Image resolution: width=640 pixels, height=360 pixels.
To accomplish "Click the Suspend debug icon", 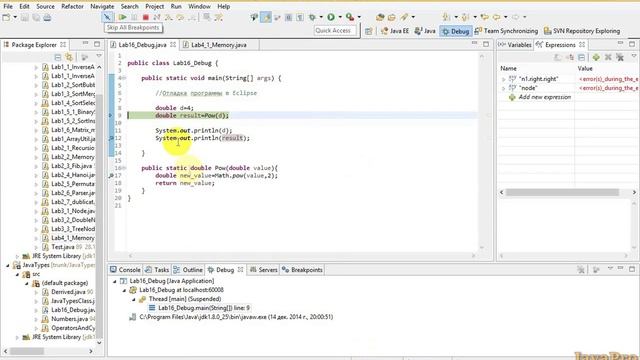I will click(134, 17).
